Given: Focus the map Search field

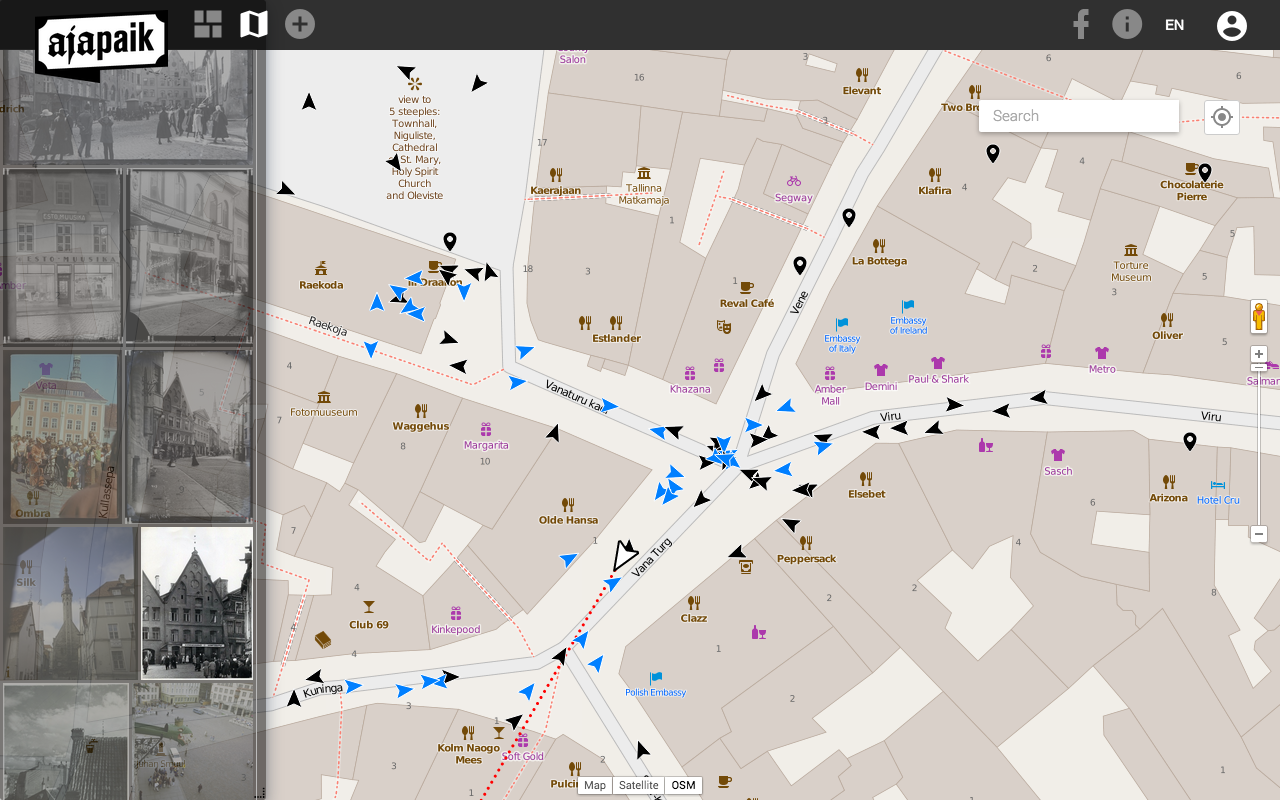Looking at the screenshot, I should click(x=1079, y=116).
